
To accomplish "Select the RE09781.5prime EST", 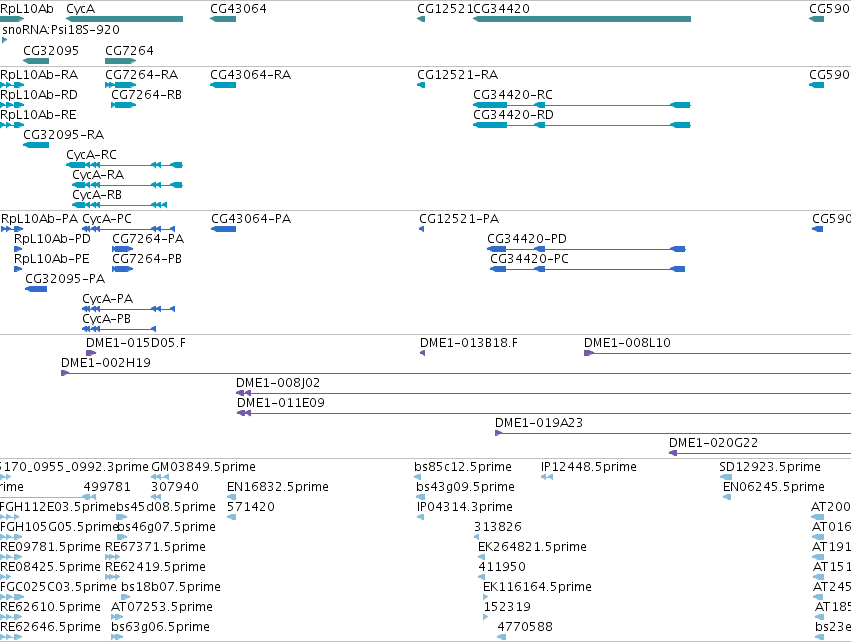I will pos(11,557).
